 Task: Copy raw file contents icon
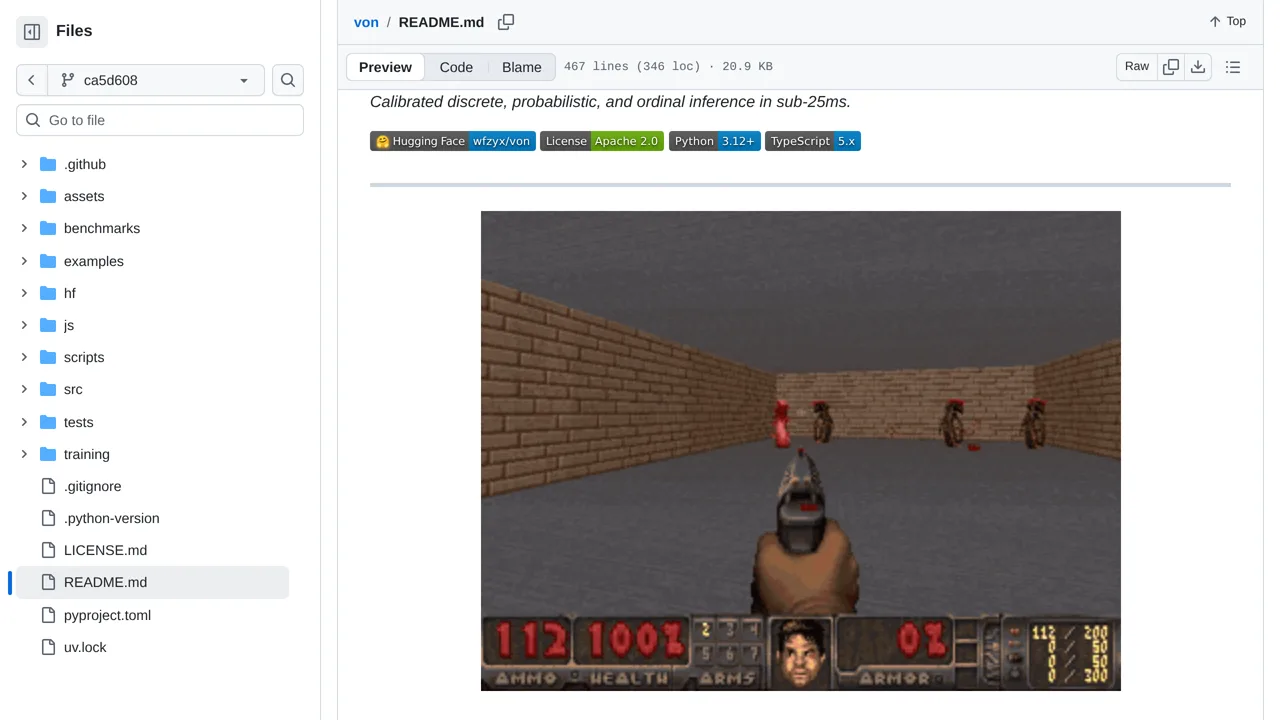point(1171,67)
